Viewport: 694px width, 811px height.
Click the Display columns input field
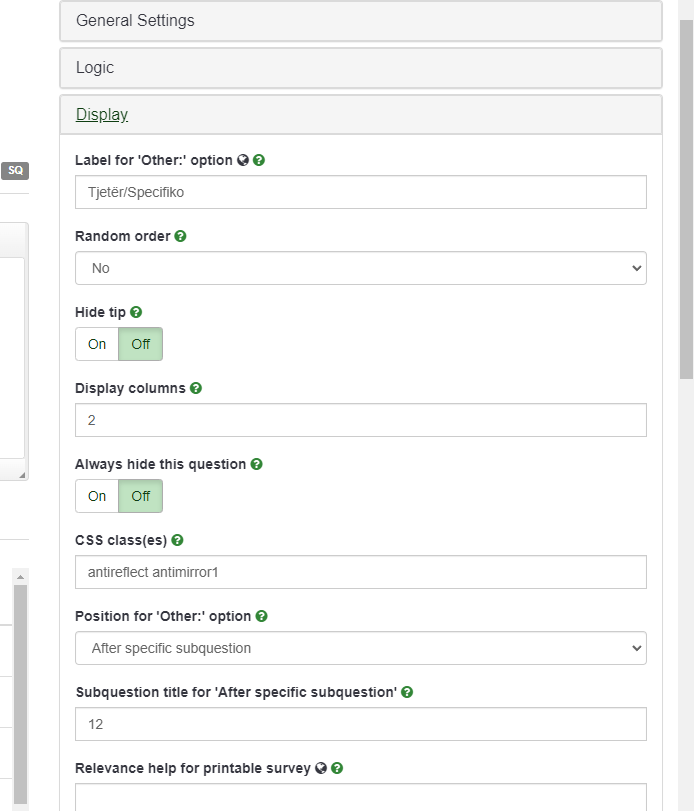[x=360, y=420]
